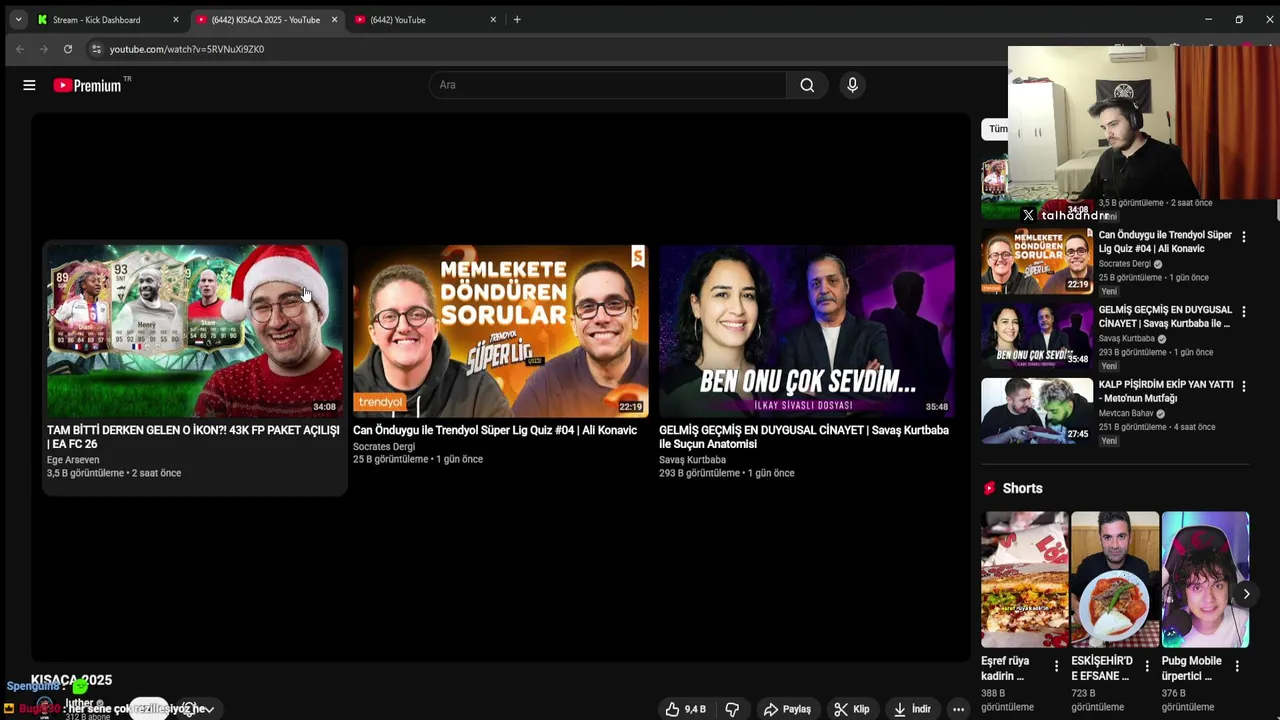Open sidebar title KALP PİŞİRDİM EKİP YAN YATTI
The image size is (1280, 720).
pos(1165,391)
